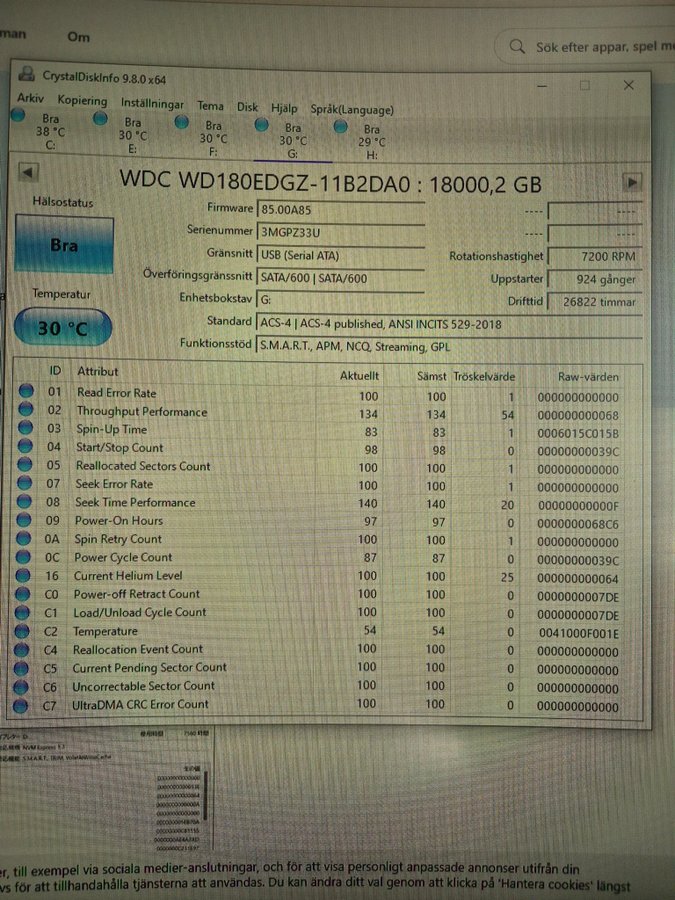Open the Tema menu

pos(210,106)
